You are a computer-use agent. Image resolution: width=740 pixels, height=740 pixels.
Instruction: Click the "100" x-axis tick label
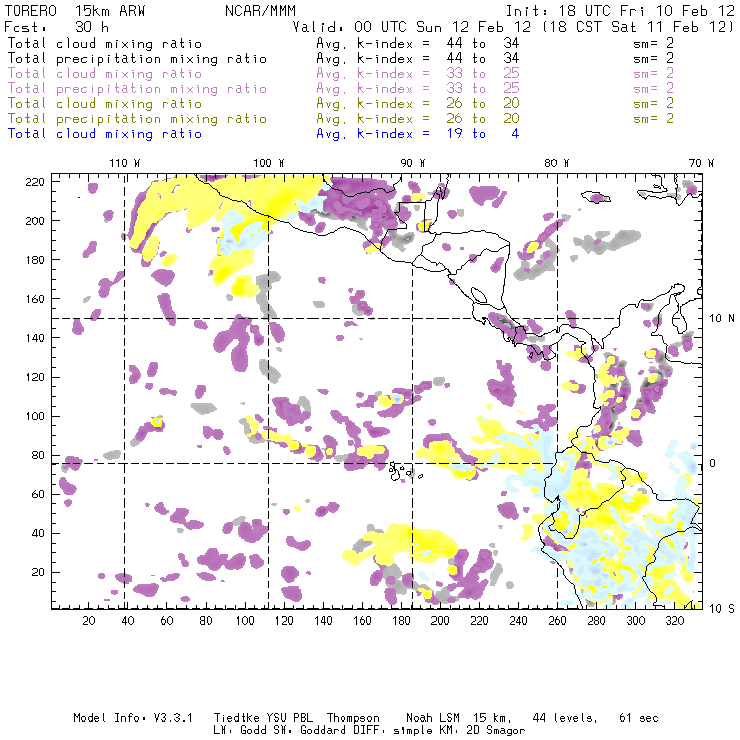pos(245,621)
